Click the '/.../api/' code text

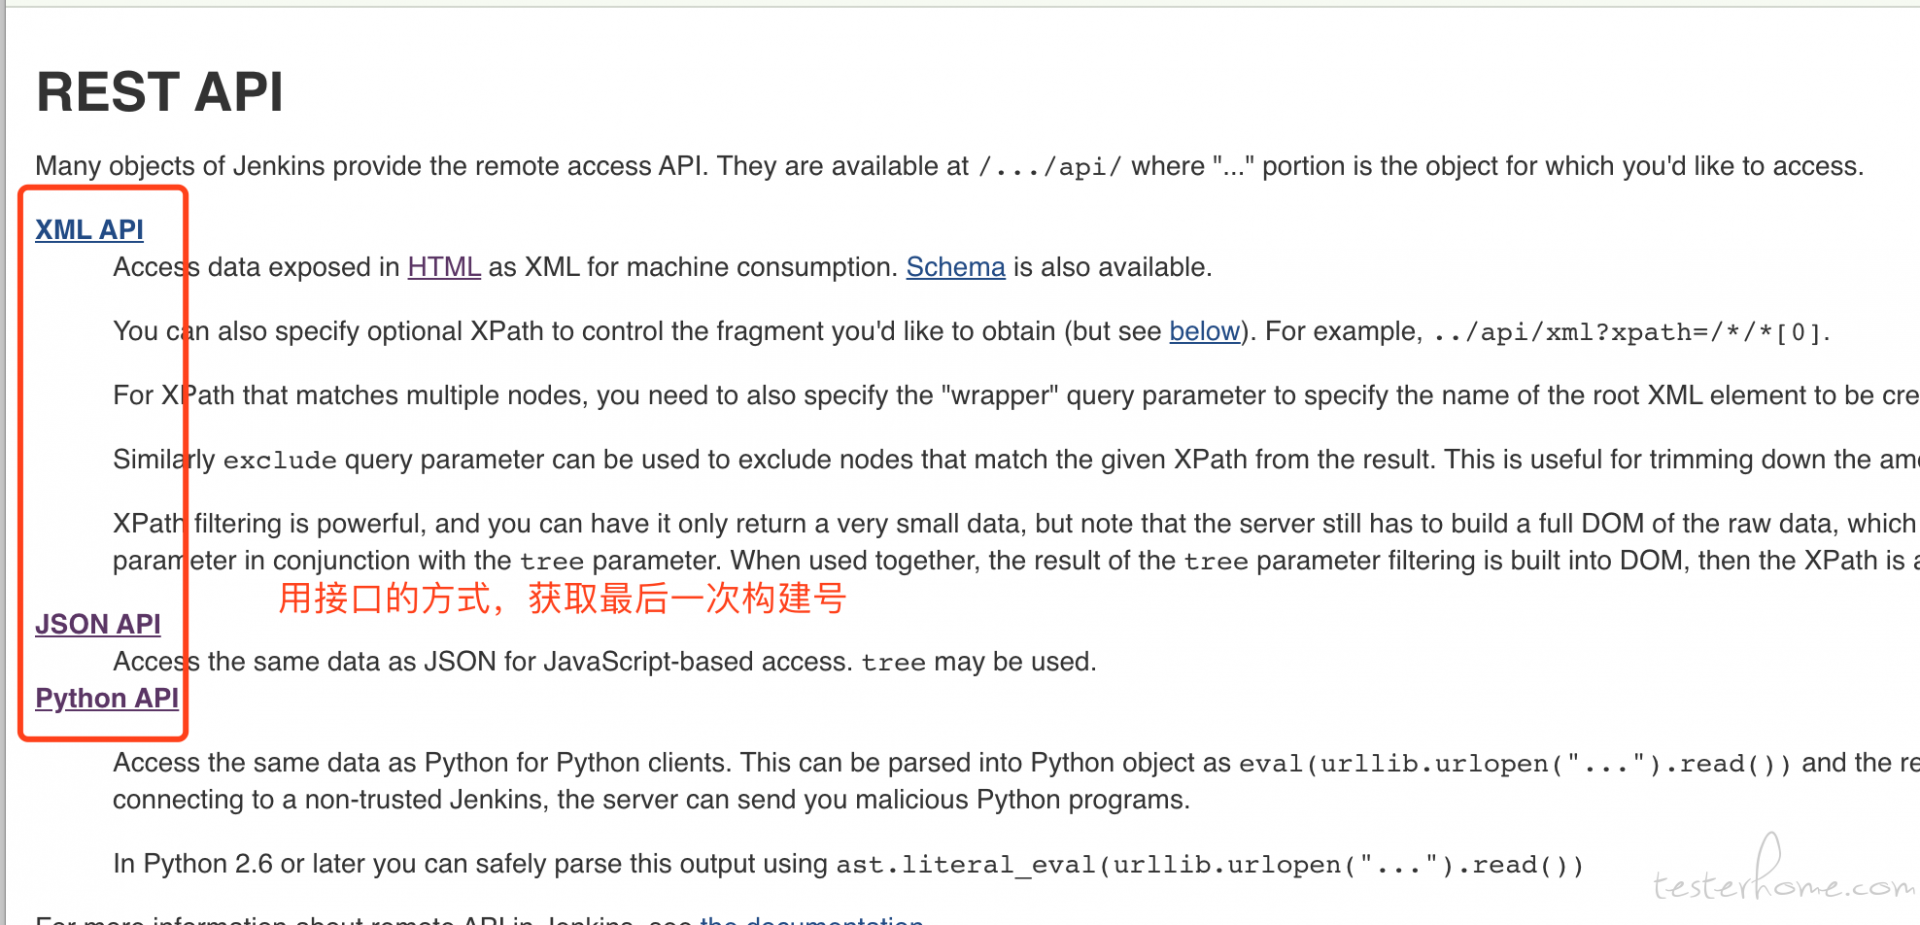click(1050, 167)
